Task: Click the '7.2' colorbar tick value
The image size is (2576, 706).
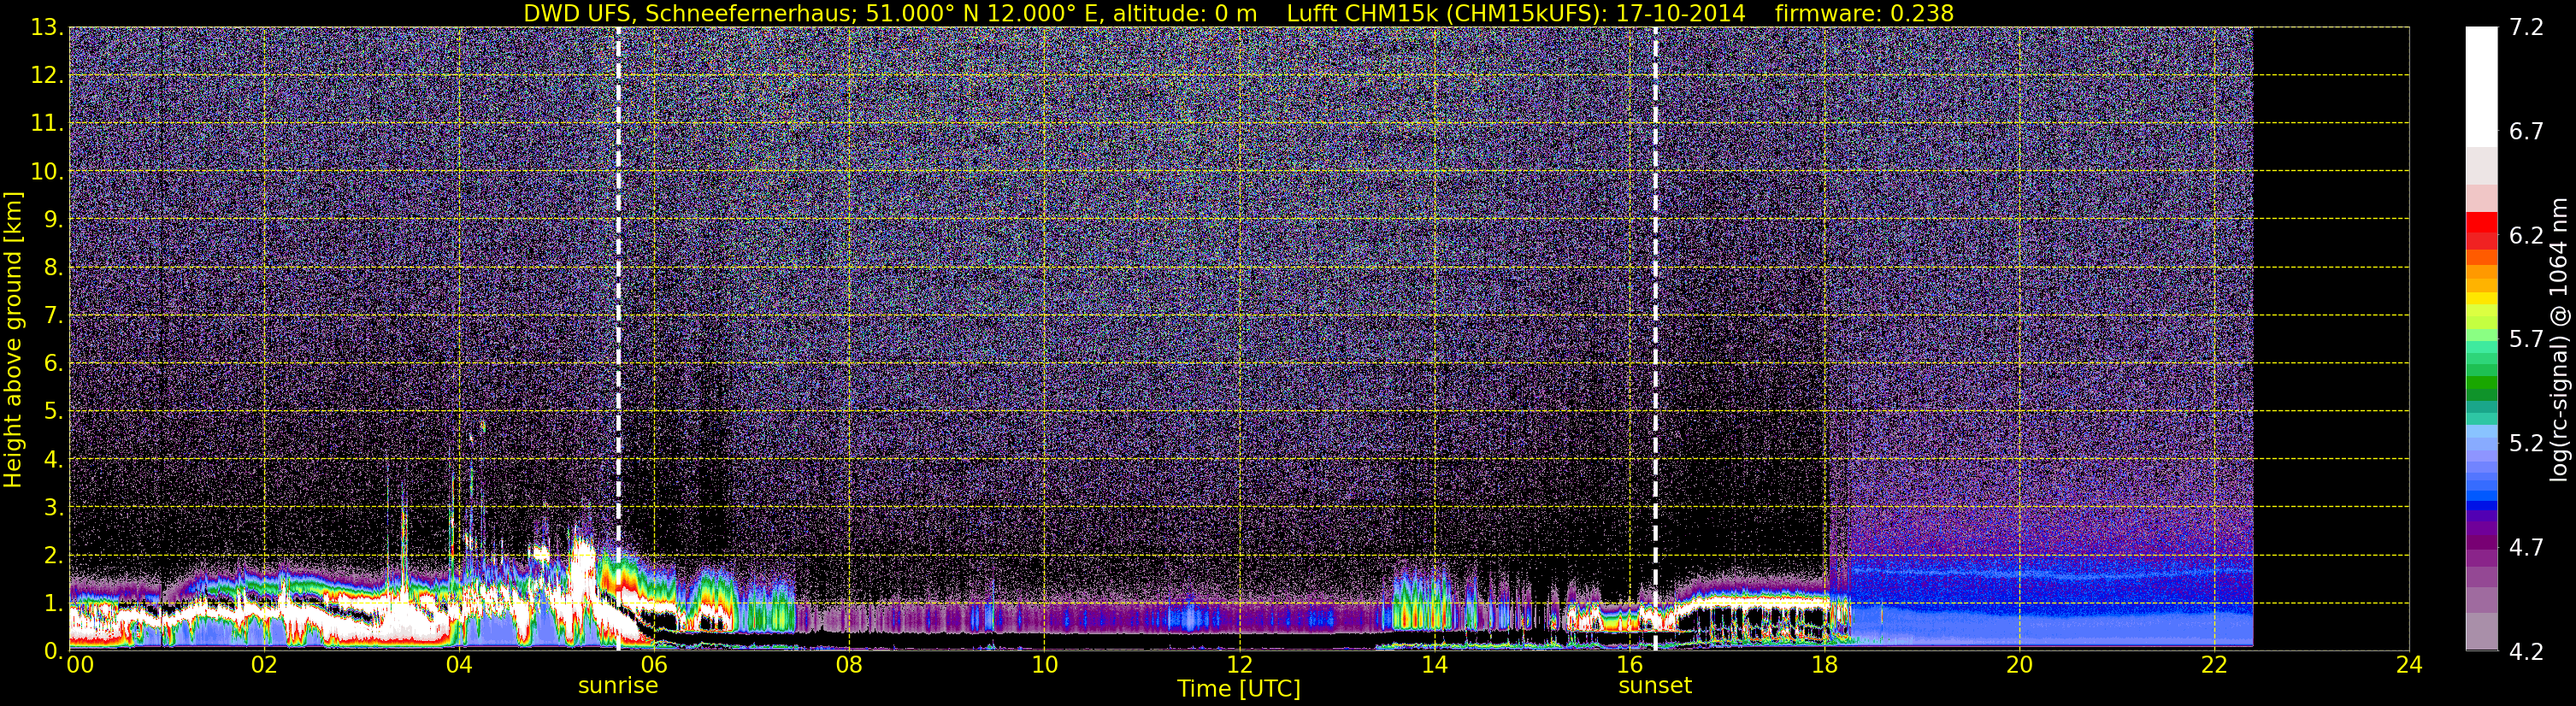Action: point(2526,28)
